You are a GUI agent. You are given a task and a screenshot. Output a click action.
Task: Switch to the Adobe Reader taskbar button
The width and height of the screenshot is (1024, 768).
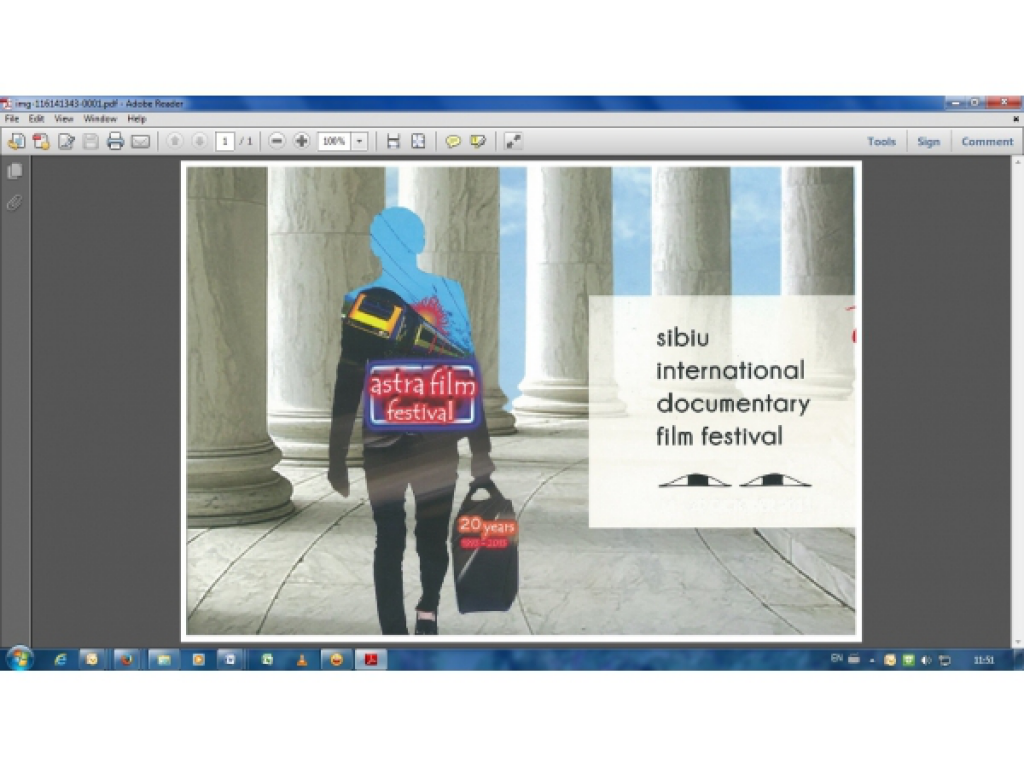pyautogui.click(x=372, y=660)
